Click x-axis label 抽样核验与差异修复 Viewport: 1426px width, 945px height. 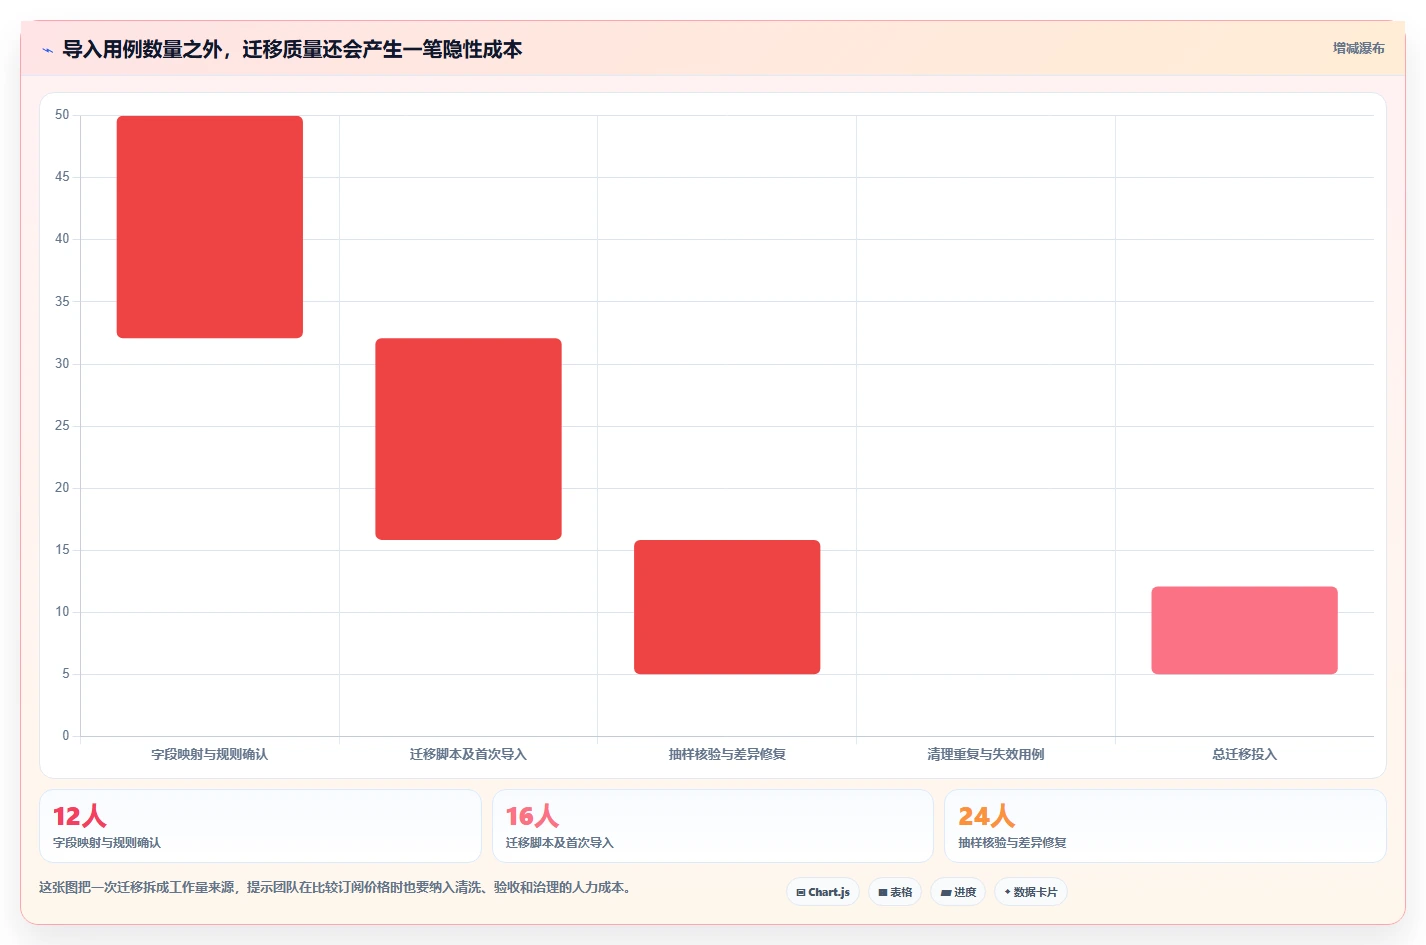pos(727,754)
